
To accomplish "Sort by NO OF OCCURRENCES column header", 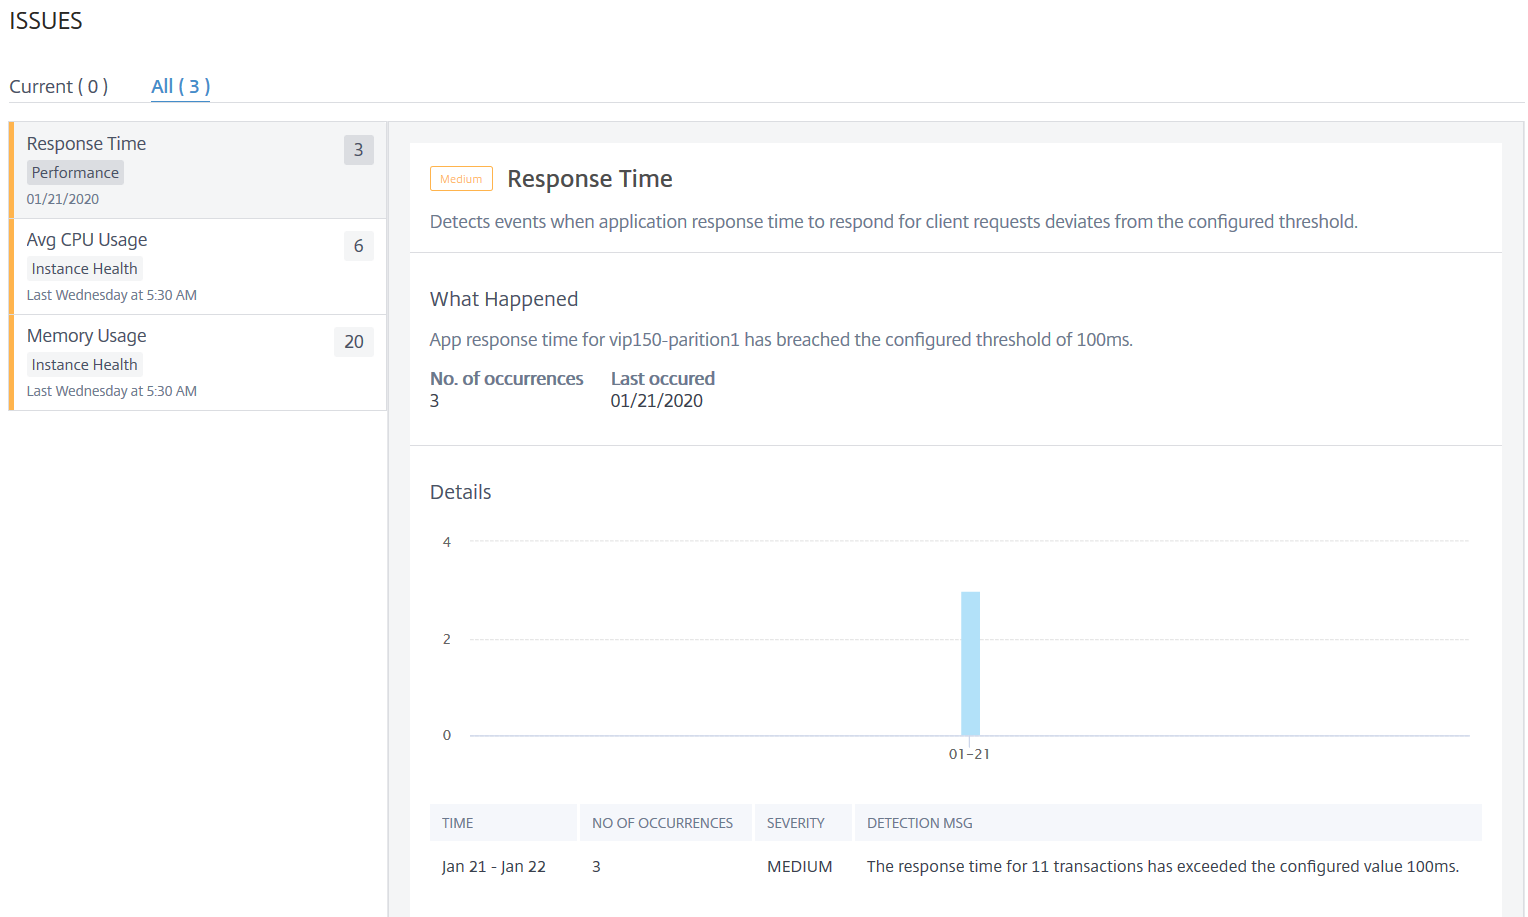I will click(665, 823).
